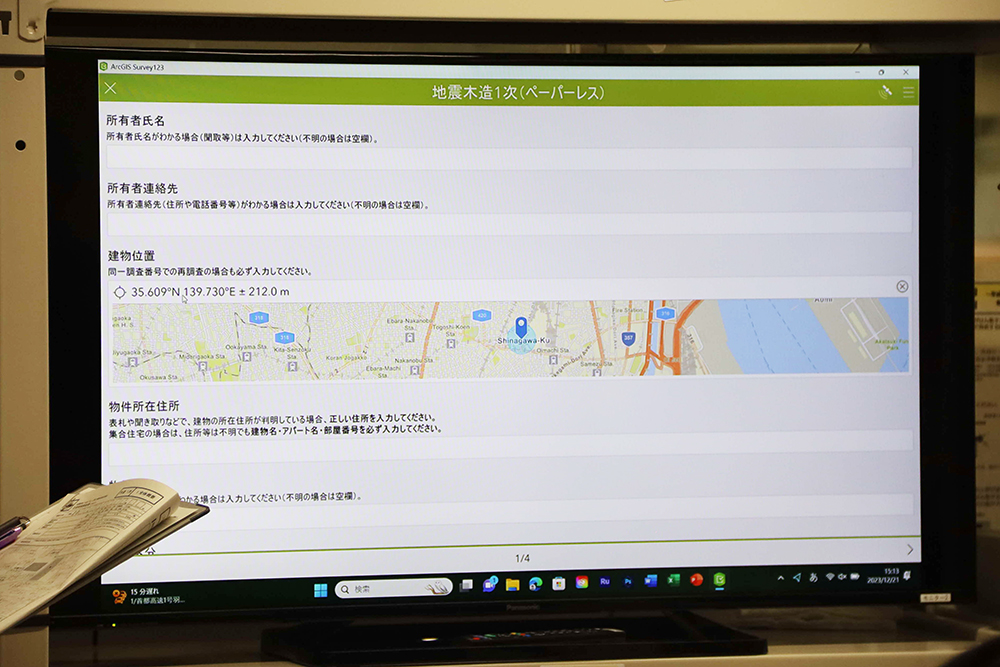Open the notification bell icon
Screen dimensions: 1000x667
coord(908,575)
